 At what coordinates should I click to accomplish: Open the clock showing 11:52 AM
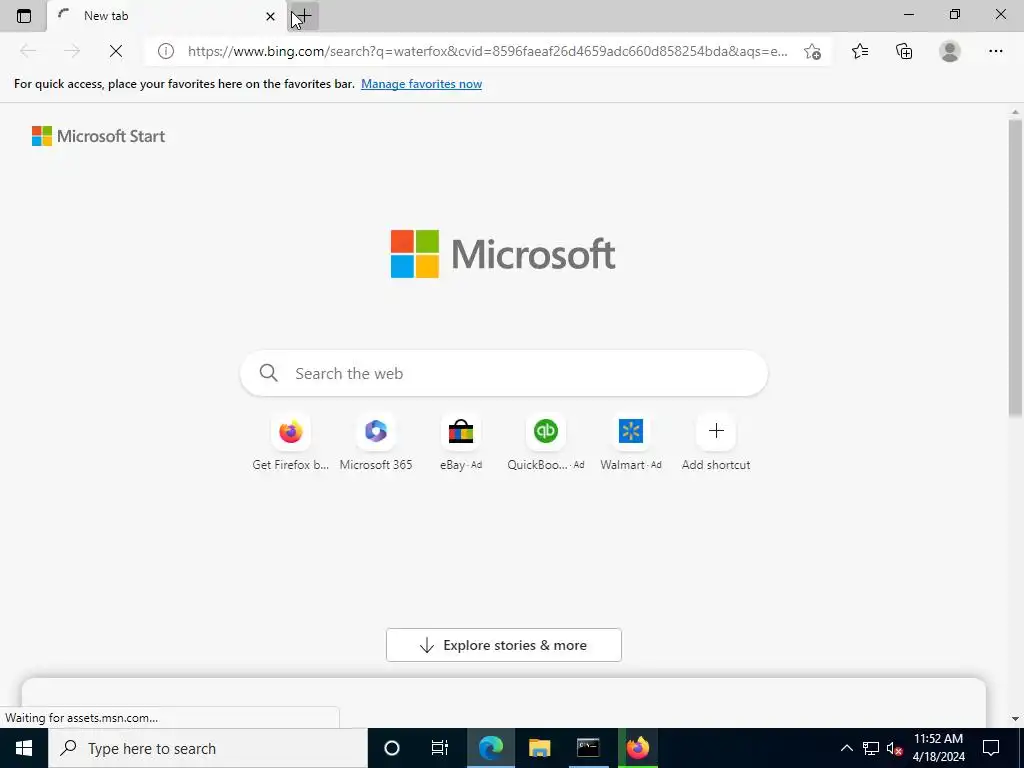(x=938, y=748)
